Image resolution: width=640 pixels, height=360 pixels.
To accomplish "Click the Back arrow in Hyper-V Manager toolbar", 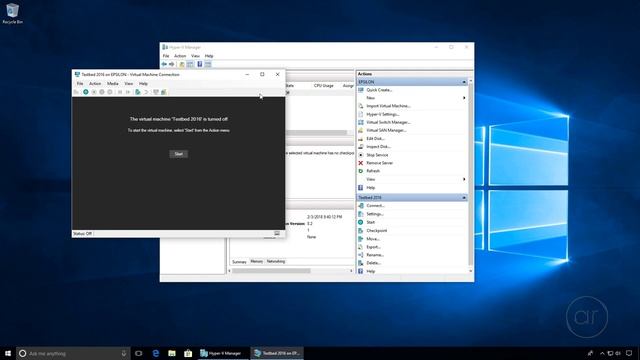I will tap(164, 64).
